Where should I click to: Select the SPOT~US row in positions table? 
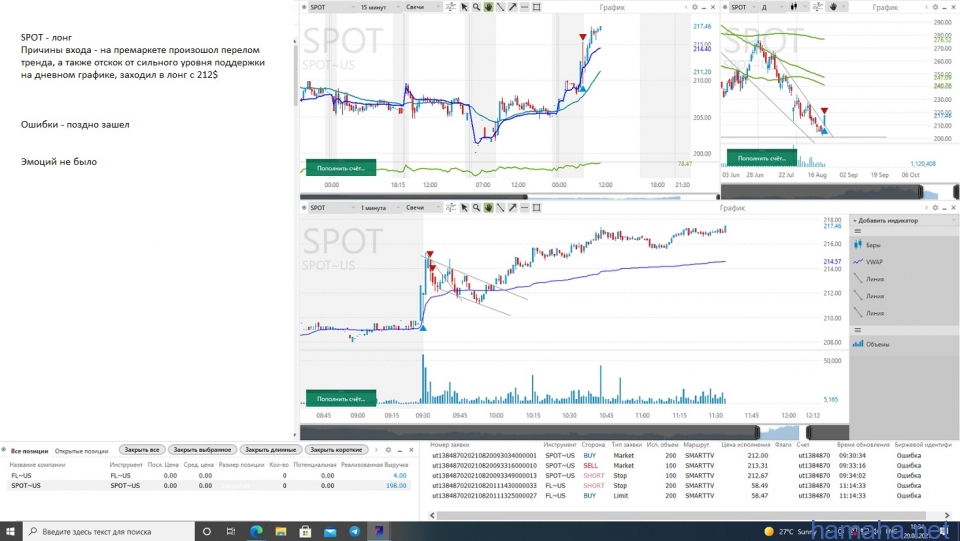click(x=208, y=485)
